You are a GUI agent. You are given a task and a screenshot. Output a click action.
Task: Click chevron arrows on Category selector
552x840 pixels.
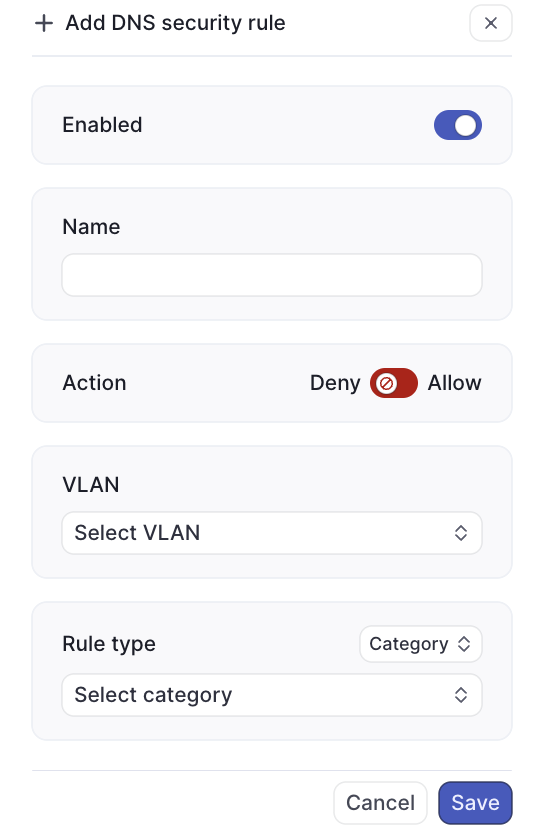[x=464, y=644]
